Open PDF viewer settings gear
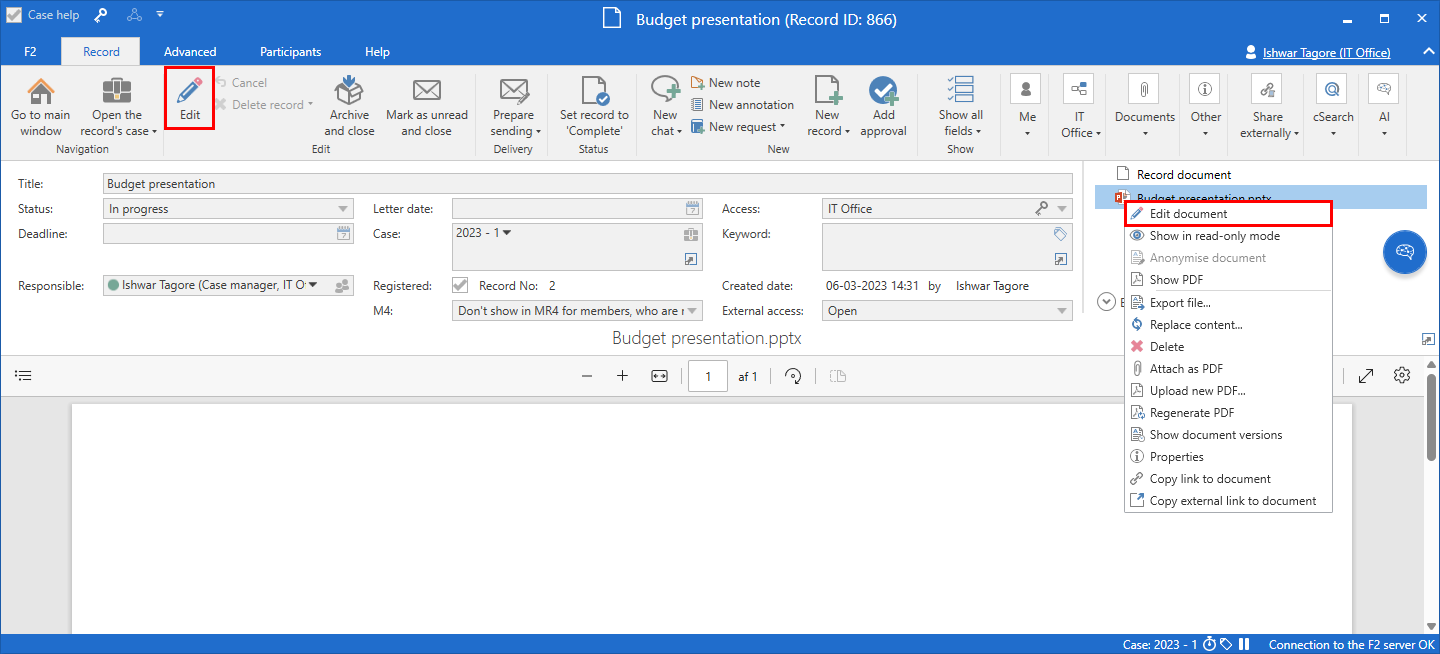This screenshot has width=1440, height=654. pyautogui.click(x=1402, y=376)
